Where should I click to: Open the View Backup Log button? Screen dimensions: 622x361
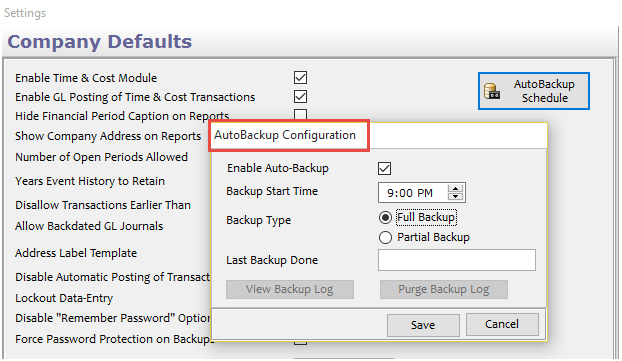290,289
